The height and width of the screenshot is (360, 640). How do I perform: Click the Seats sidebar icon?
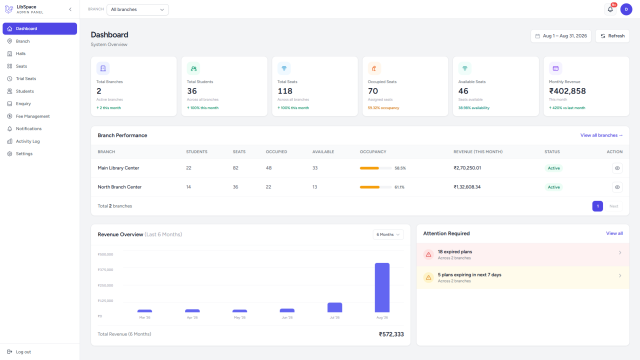coord(9,66)
